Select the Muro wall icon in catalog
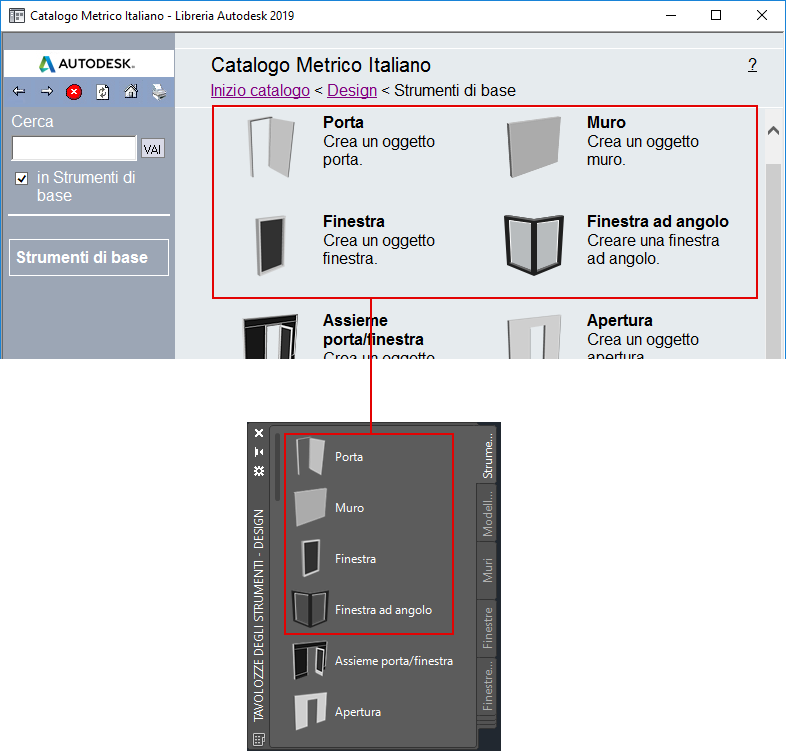This screenshot has width=786, height=751. pyautogui.click(x=534, y=147)
